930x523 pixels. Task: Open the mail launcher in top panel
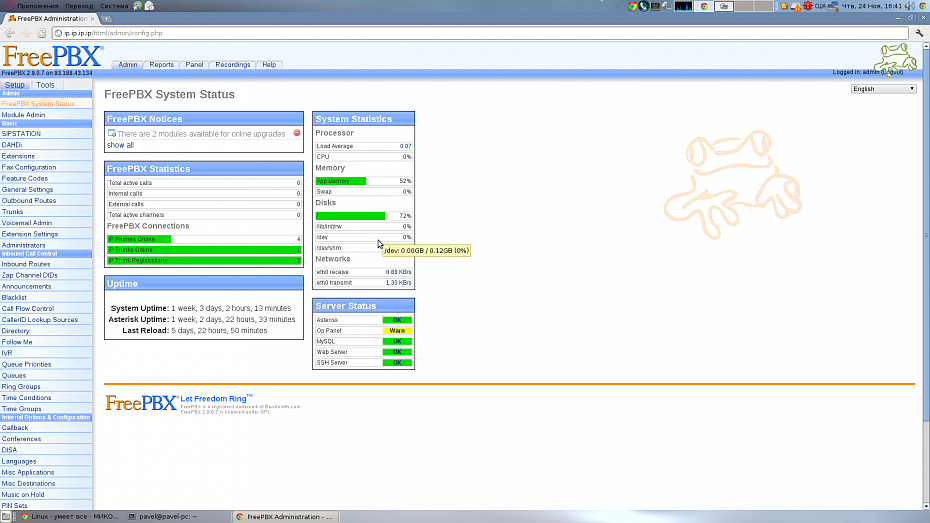click(149, 6)
